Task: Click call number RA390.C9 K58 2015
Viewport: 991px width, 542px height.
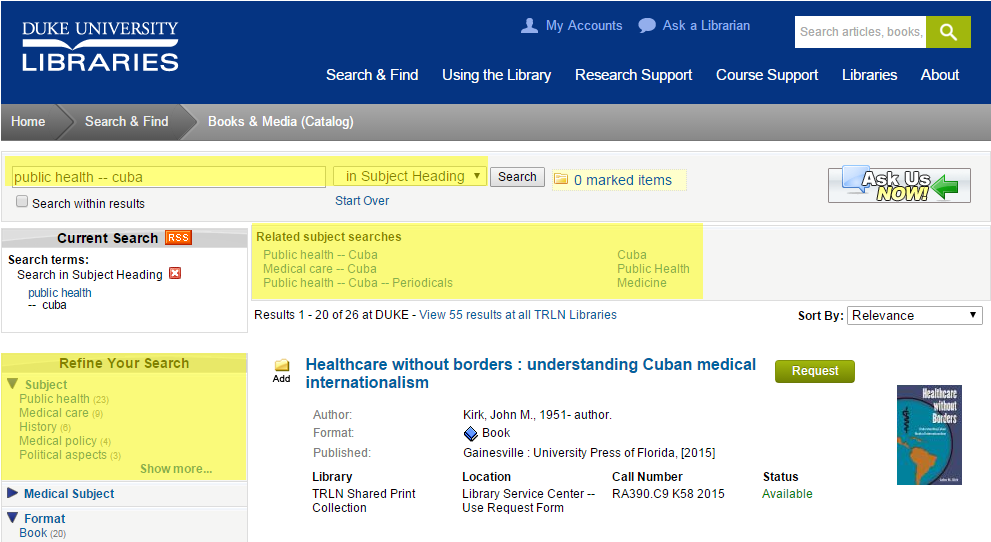Action: click(668, 493)
